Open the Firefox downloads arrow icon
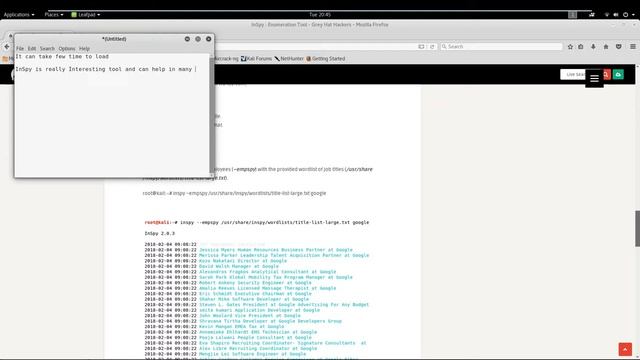This screenshot has height=360, width=640. (593, 47)
